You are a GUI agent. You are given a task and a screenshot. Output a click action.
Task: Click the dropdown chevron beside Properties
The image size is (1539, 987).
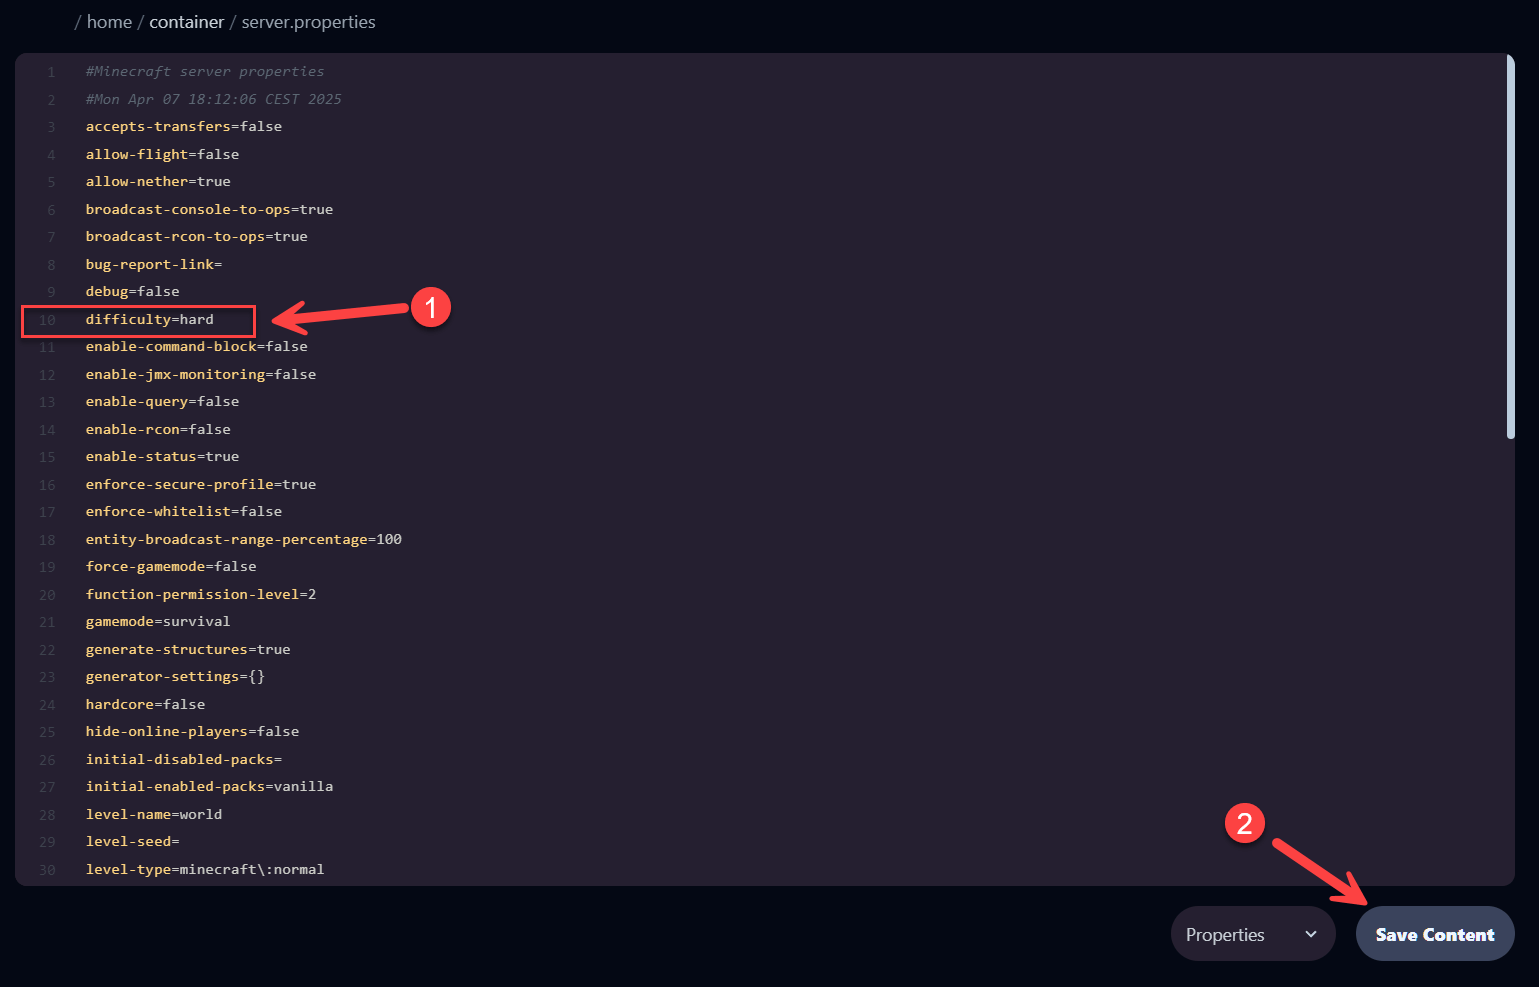click(1310, 934)
